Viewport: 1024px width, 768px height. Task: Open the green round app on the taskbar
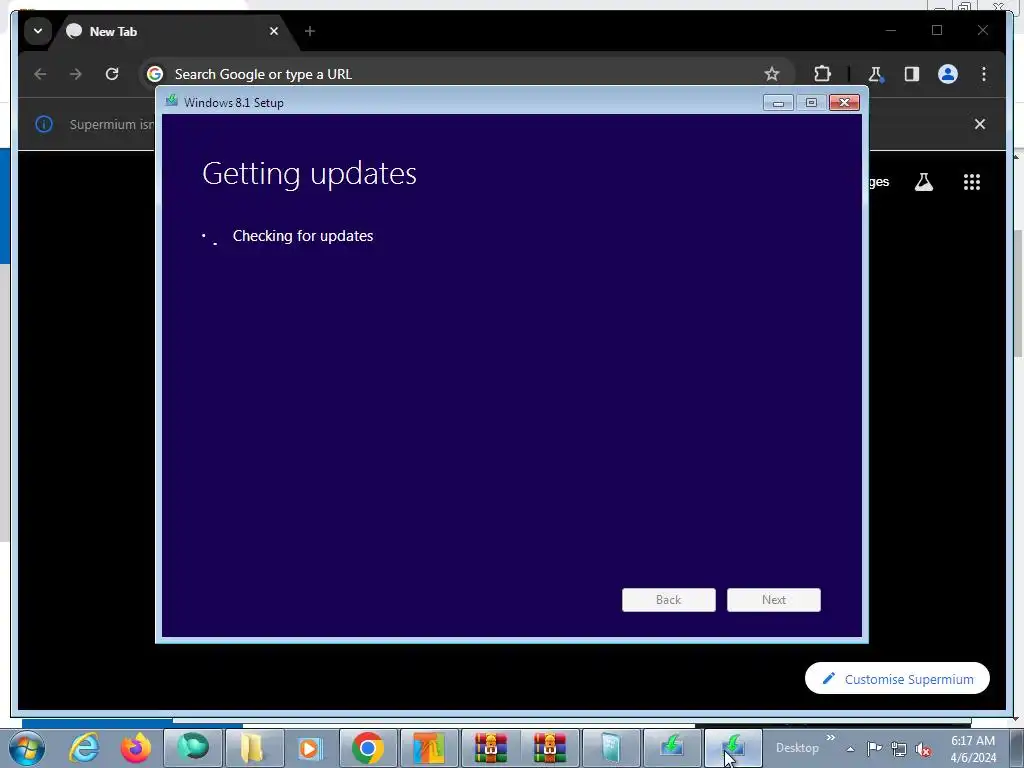click(193, 748)
